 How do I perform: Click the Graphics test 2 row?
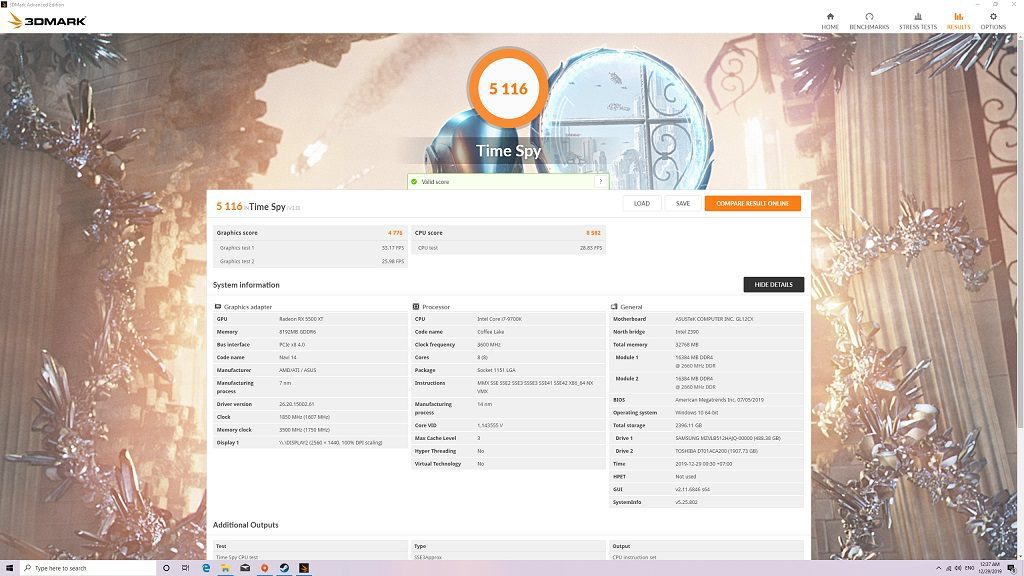pyautogui.click(x=310, y=261)
